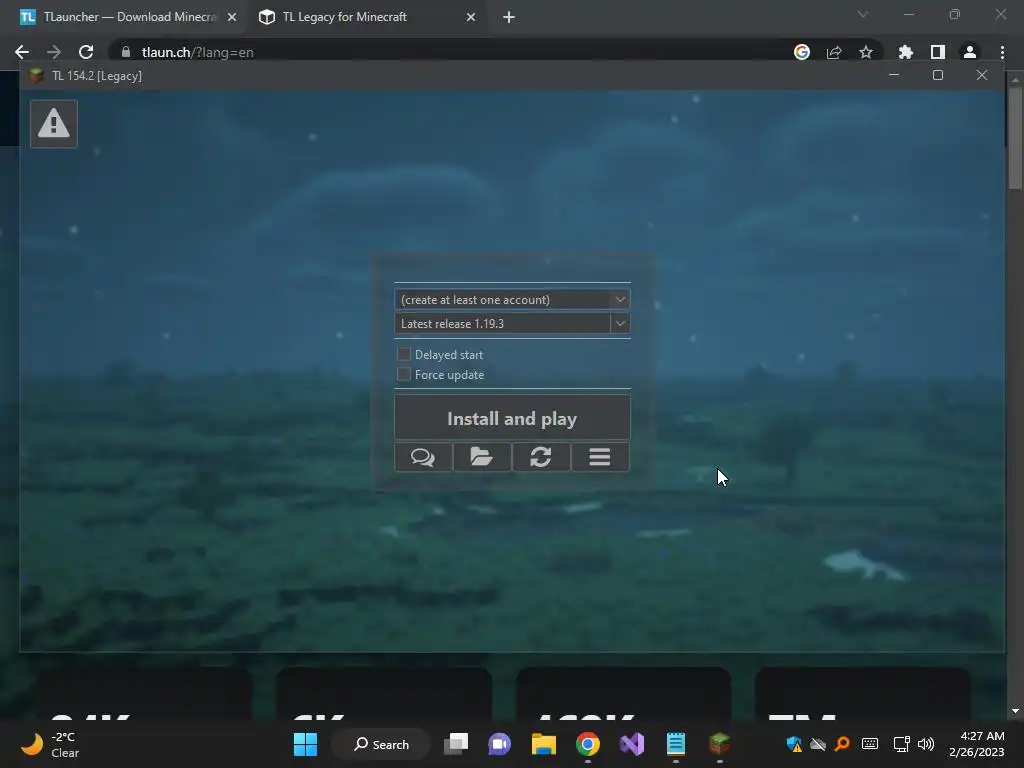Screen dimensions: 1024x768
Task: Open the clock showing 4:27 AM
Action: [x=976, y=744]
